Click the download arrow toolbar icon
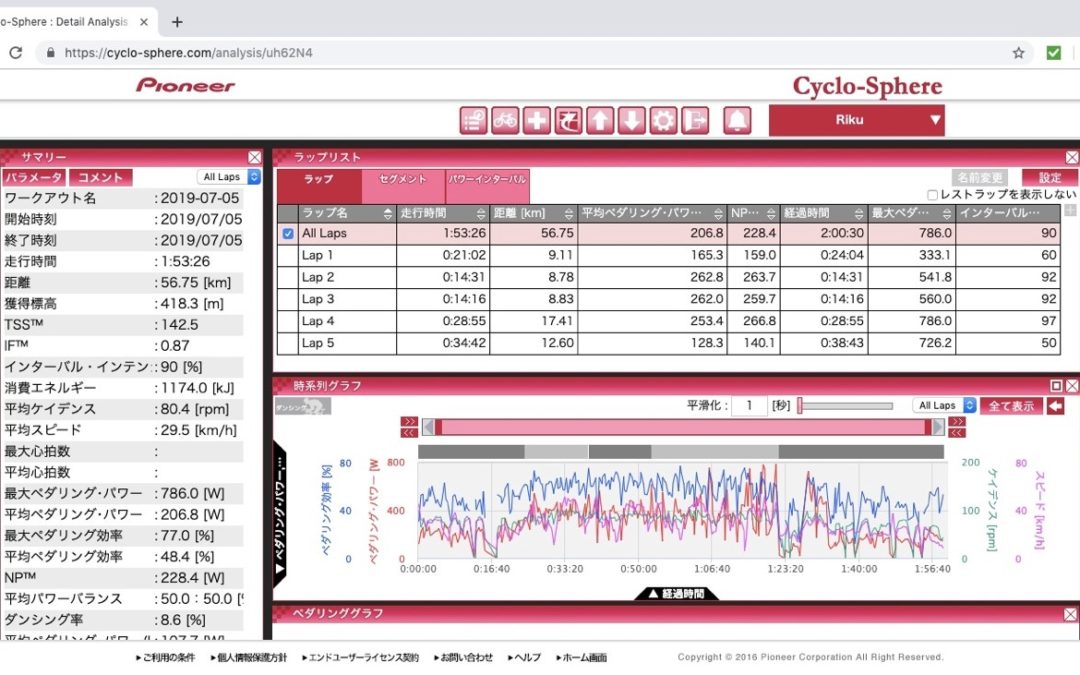This screenshot has height=675, width=1080. (631, 121)
